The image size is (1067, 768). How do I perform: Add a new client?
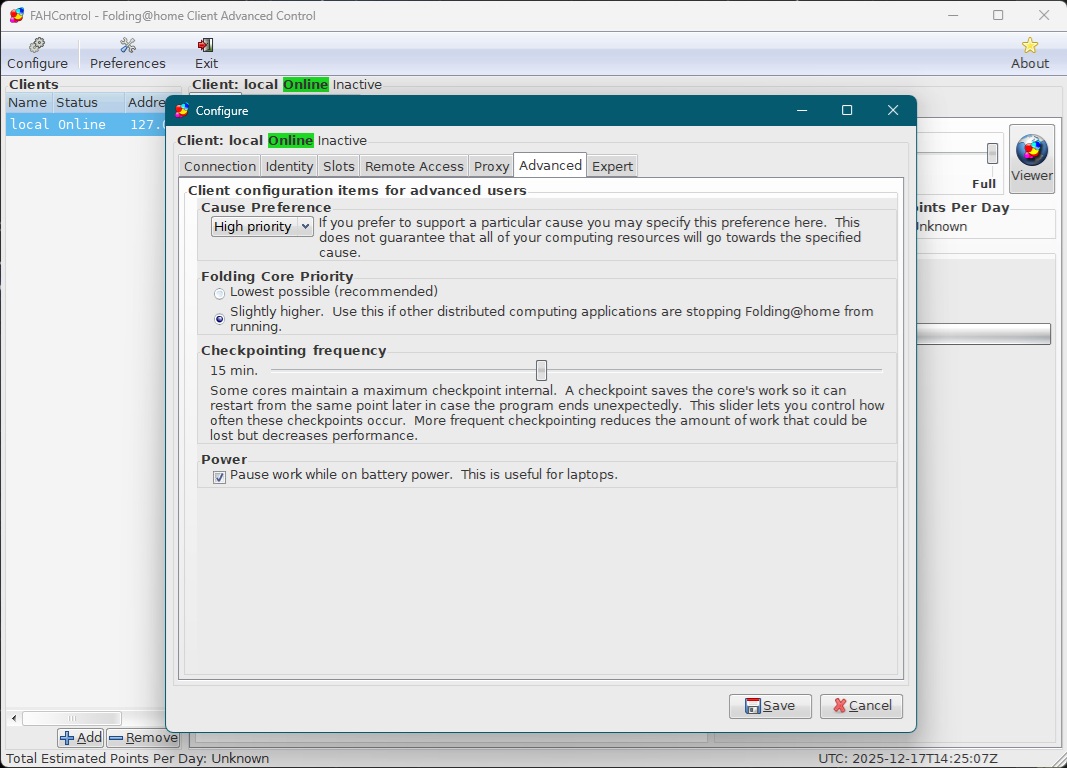(81, 737)
